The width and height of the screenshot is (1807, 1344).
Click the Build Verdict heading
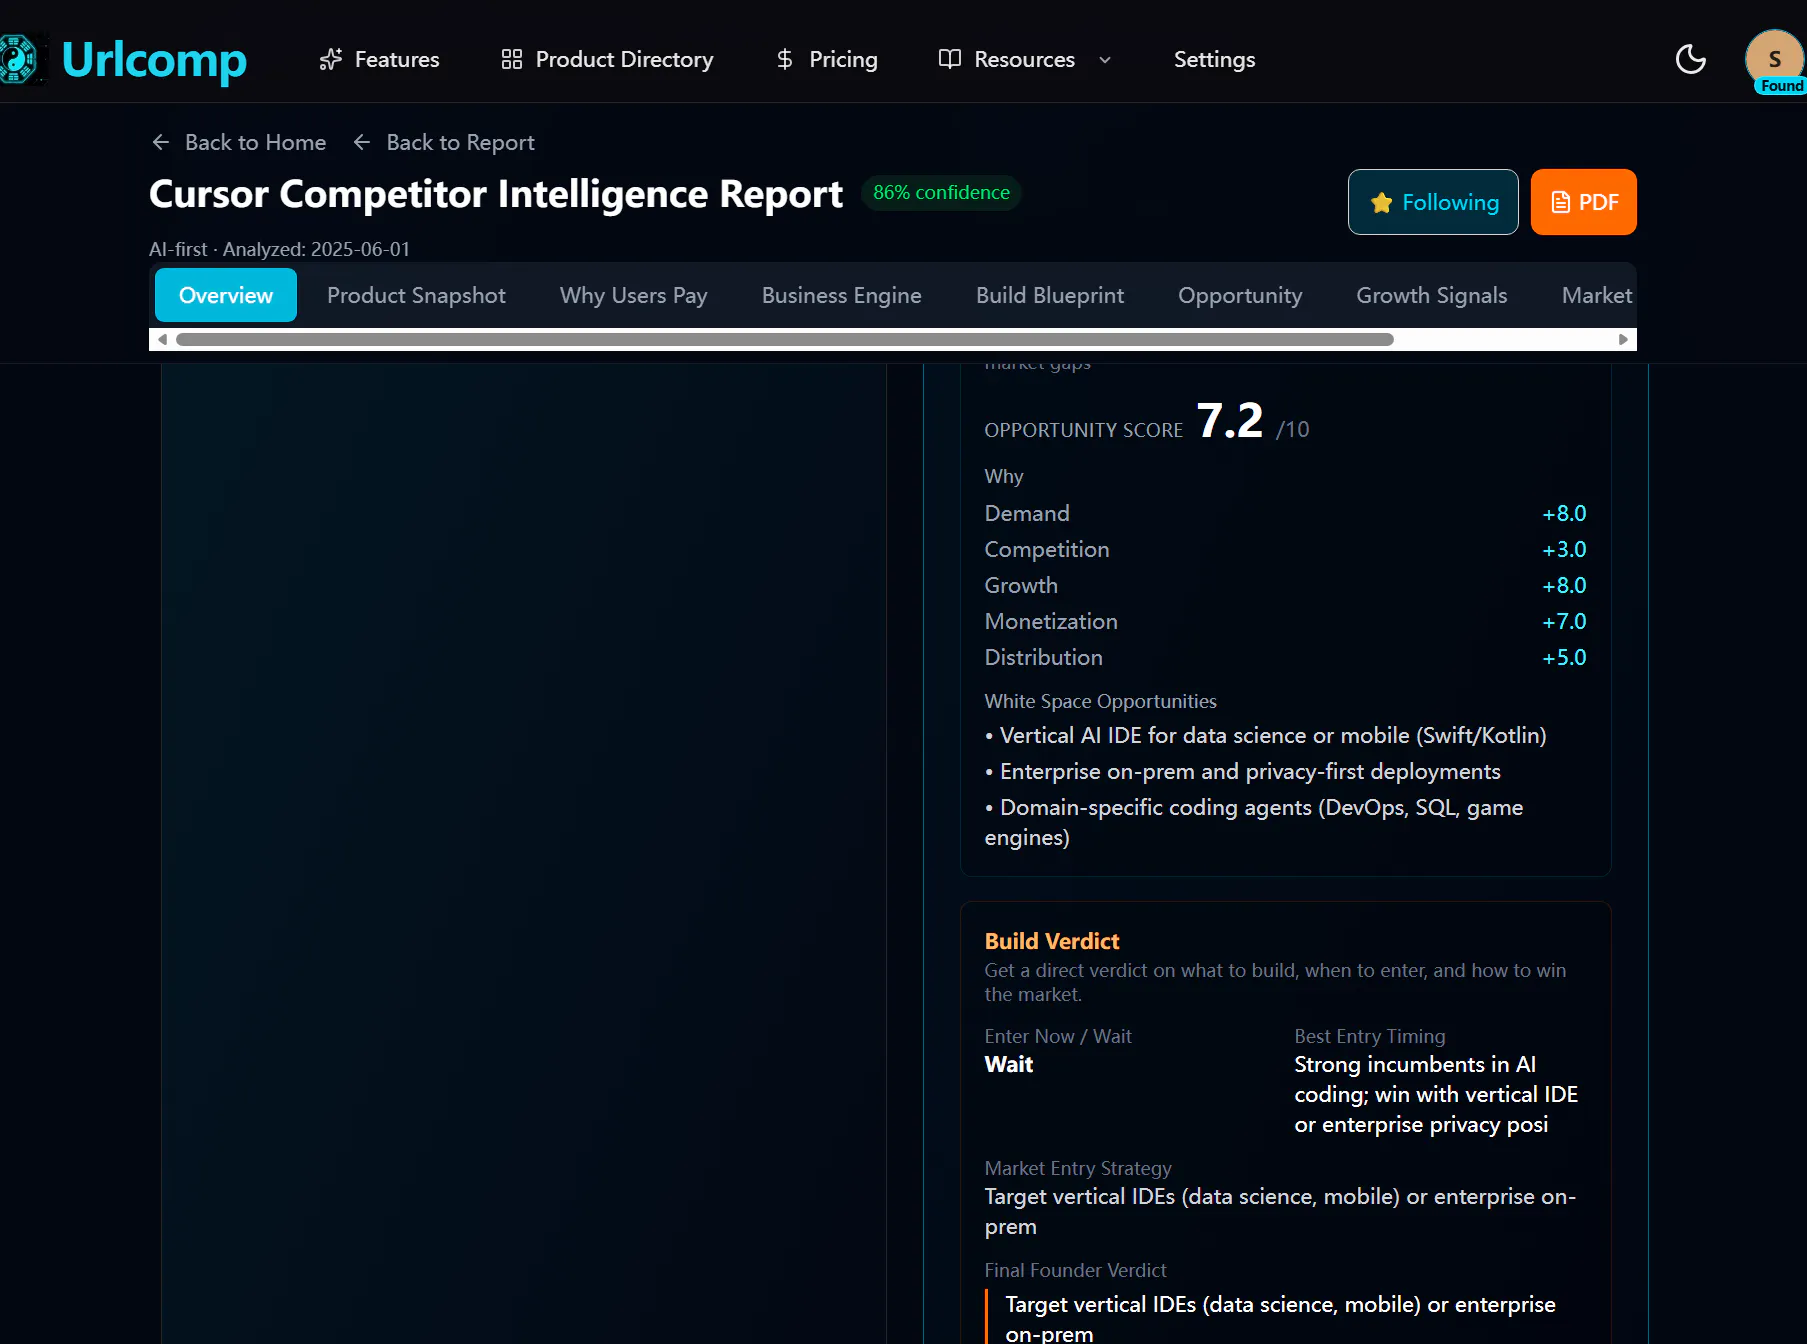coord(1052,941)
